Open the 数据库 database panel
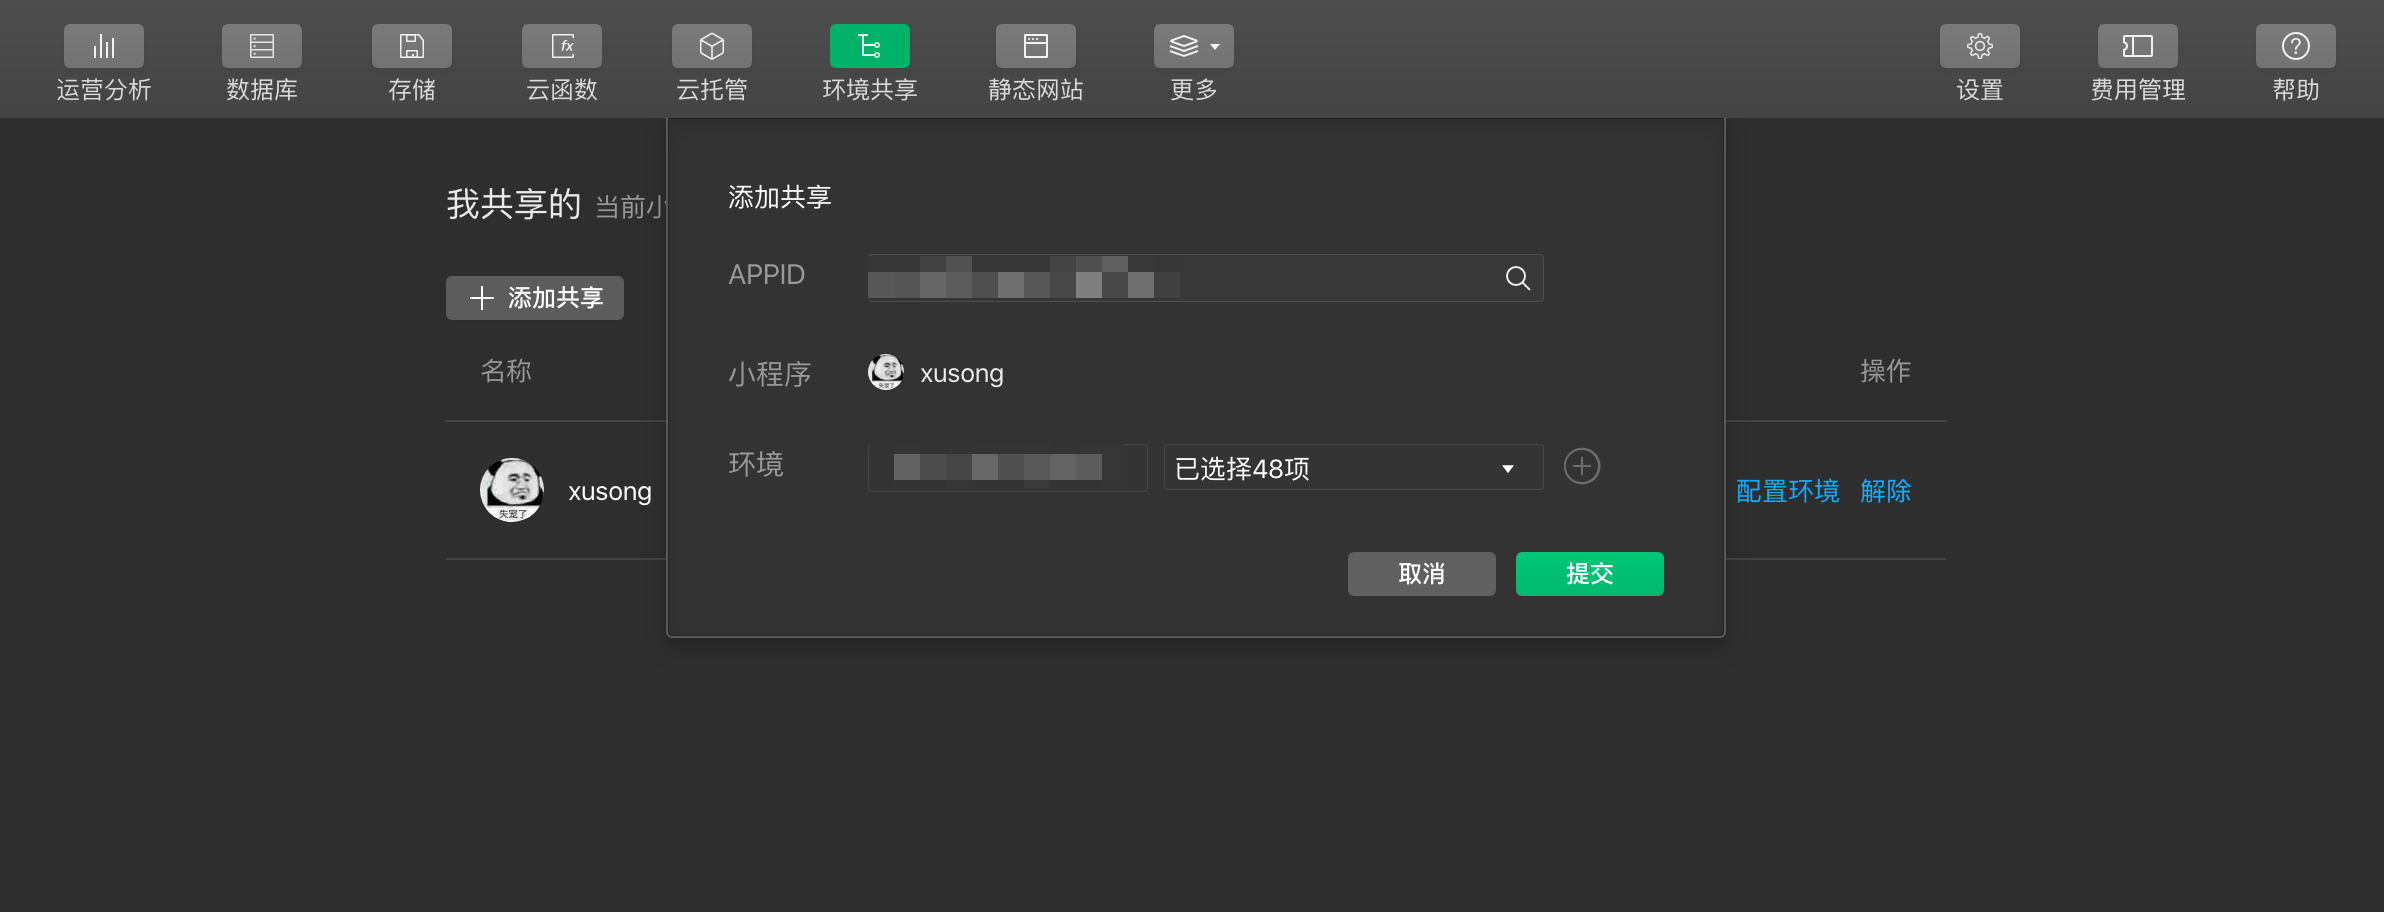 click(262, 46)
